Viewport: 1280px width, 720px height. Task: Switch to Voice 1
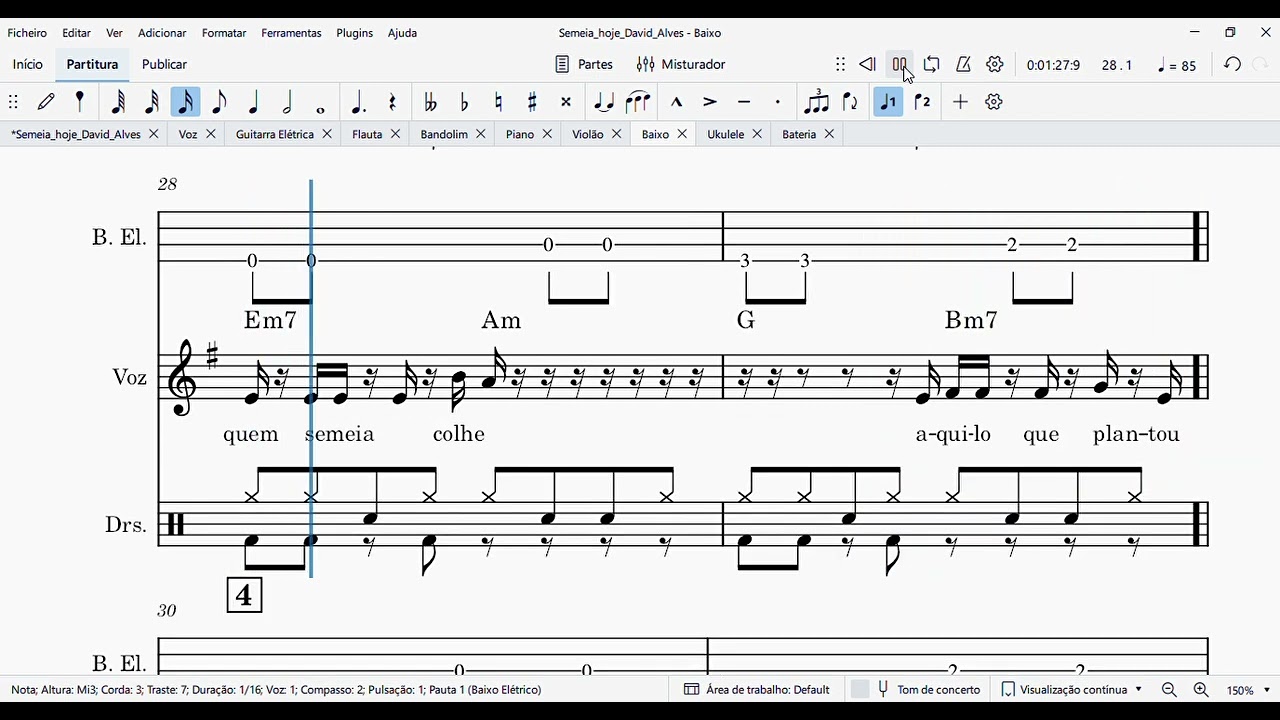pyautogui.click(x=888, y=102)
